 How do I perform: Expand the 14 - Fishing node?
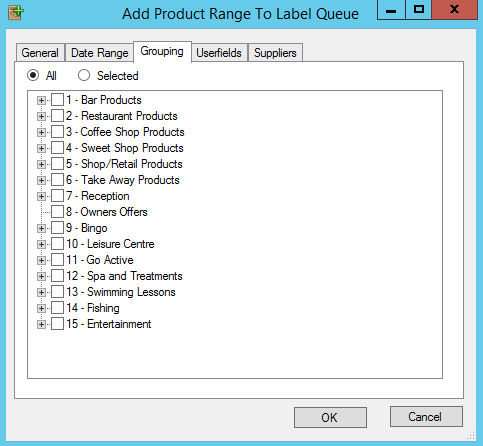tap(41, 308)
